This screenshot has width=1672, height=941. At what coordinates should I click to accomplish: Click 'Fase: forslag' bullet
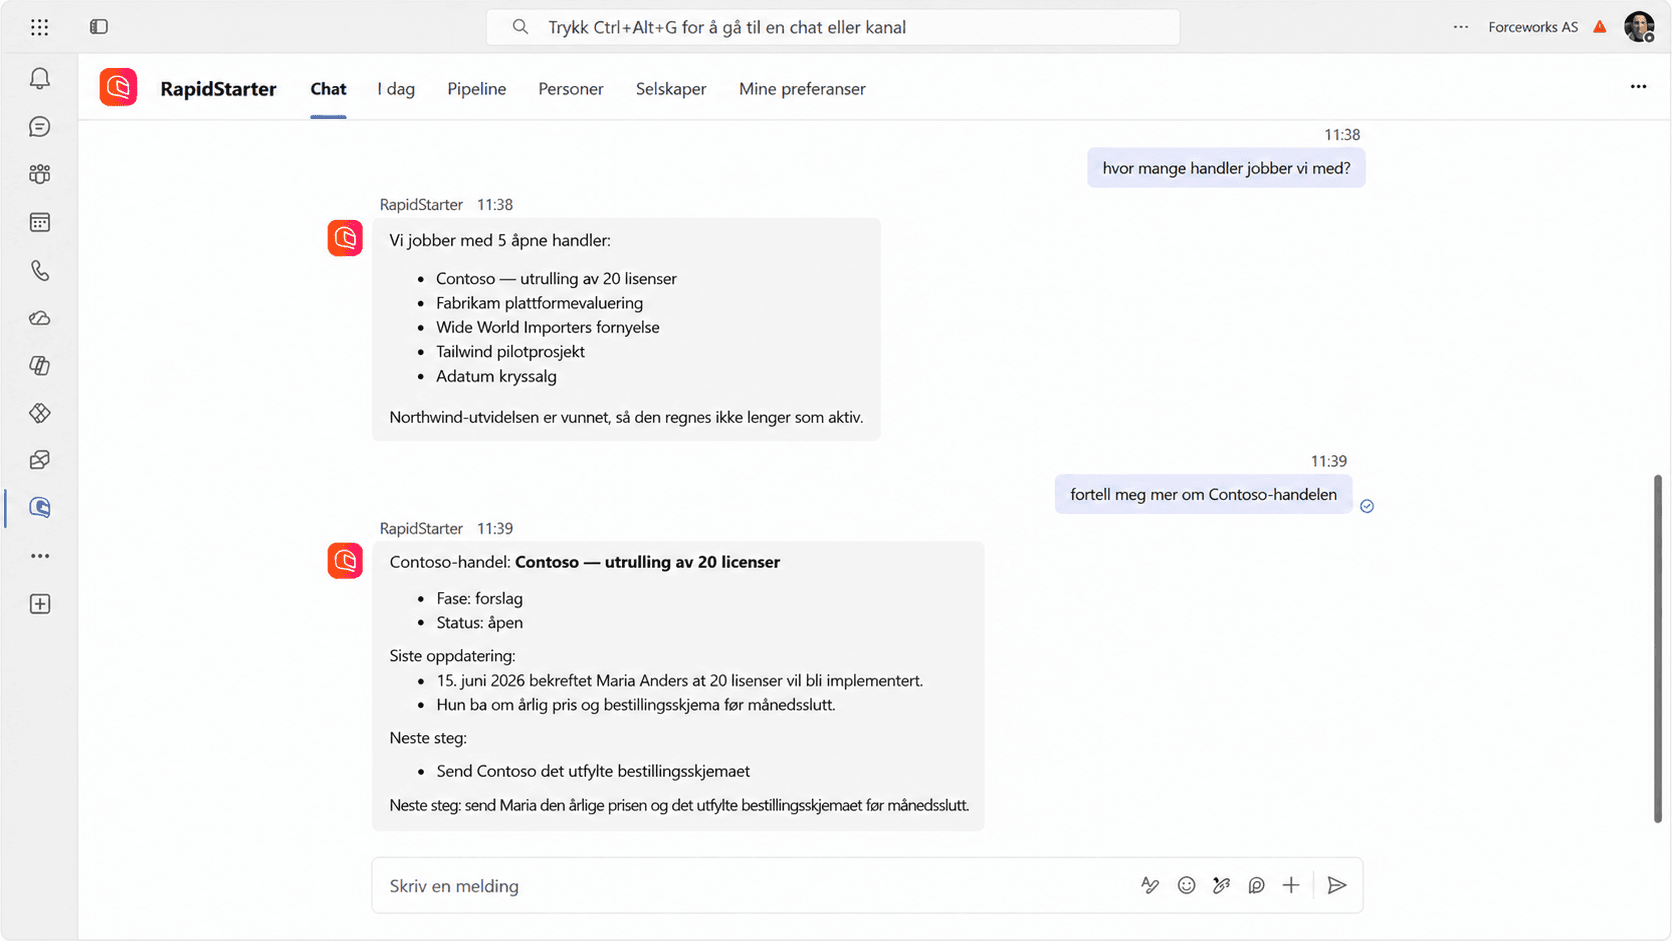click(x=479, y=598)
